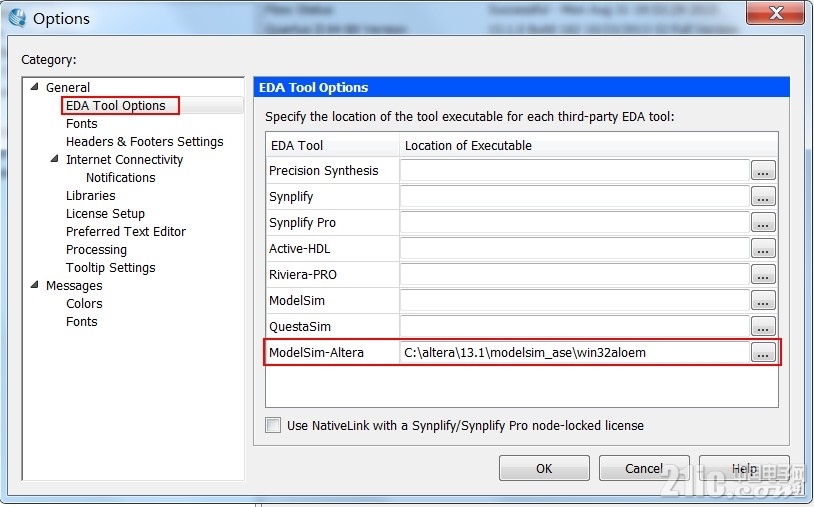Open the License Setup category
This screenshot has height=507, width=814.
coord(105,213)
